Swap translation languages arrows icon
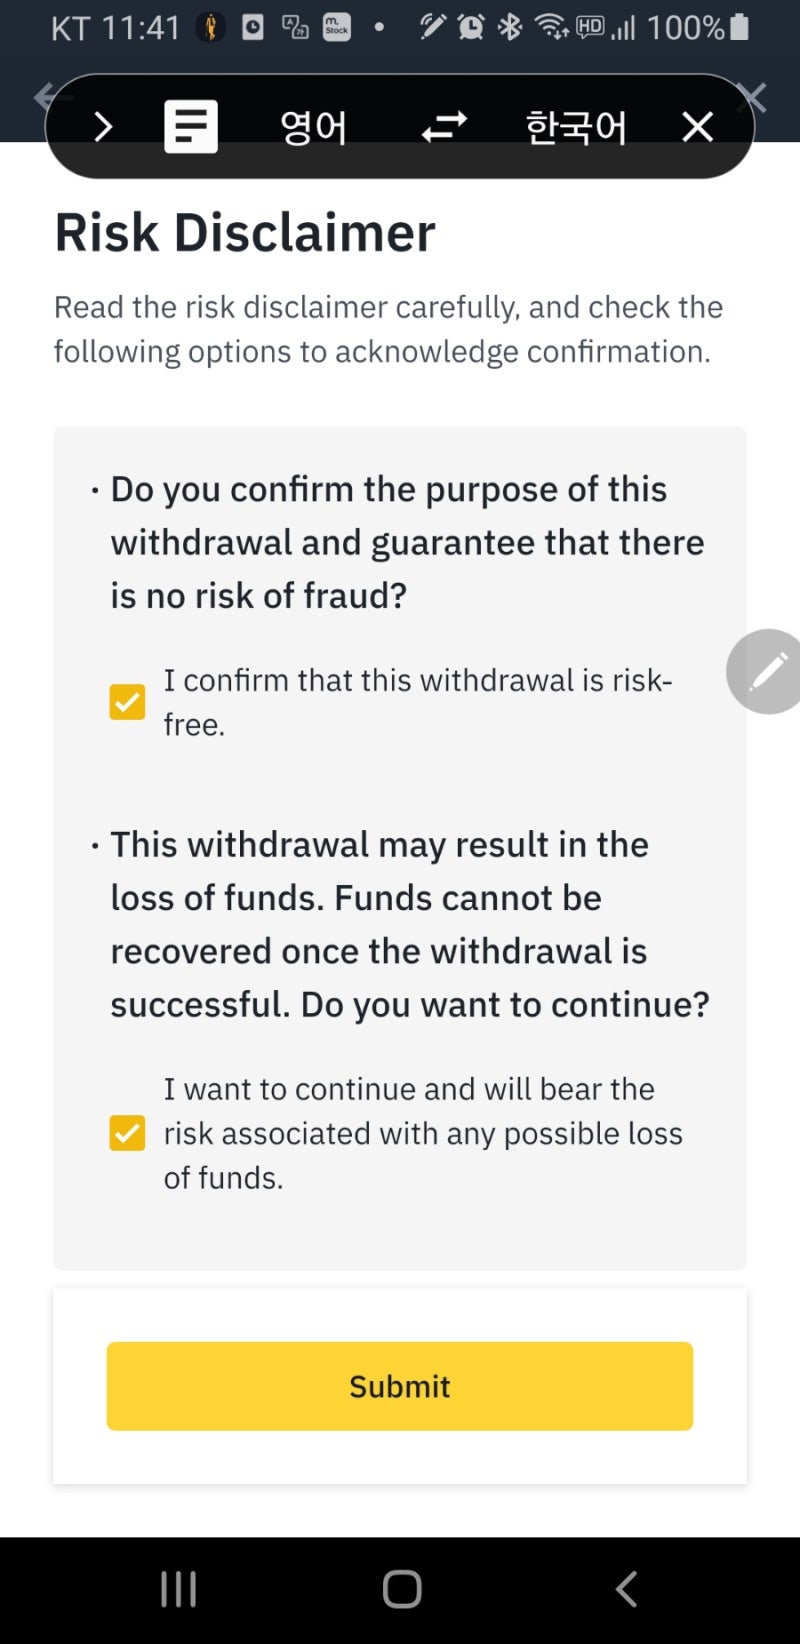Viewport: 800px width, 1644px height. 444,127
